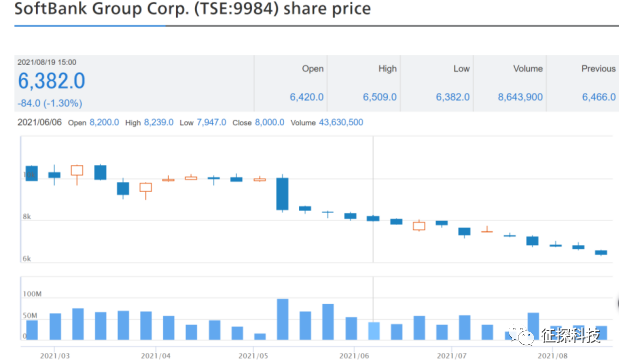Viewport: 620px width, 363px height.
Task: Click the current share price 6,382.0
Action: (51, 81)
